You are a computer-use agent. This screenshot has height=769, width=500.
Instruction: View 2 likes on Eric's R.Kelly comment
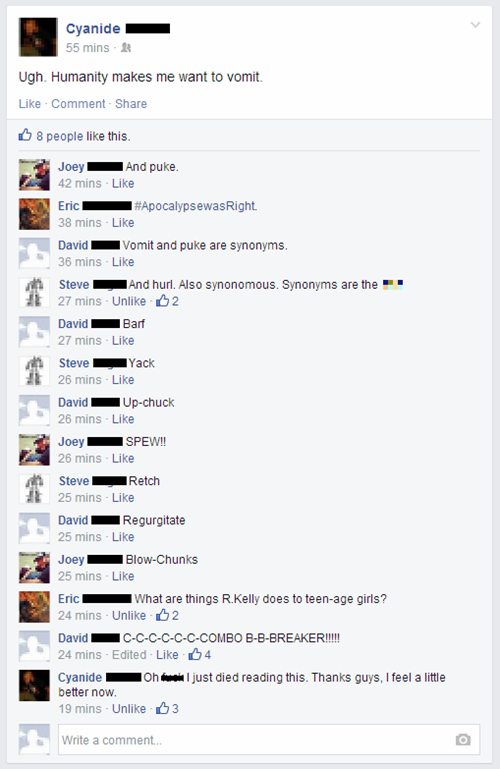point(167,615)
